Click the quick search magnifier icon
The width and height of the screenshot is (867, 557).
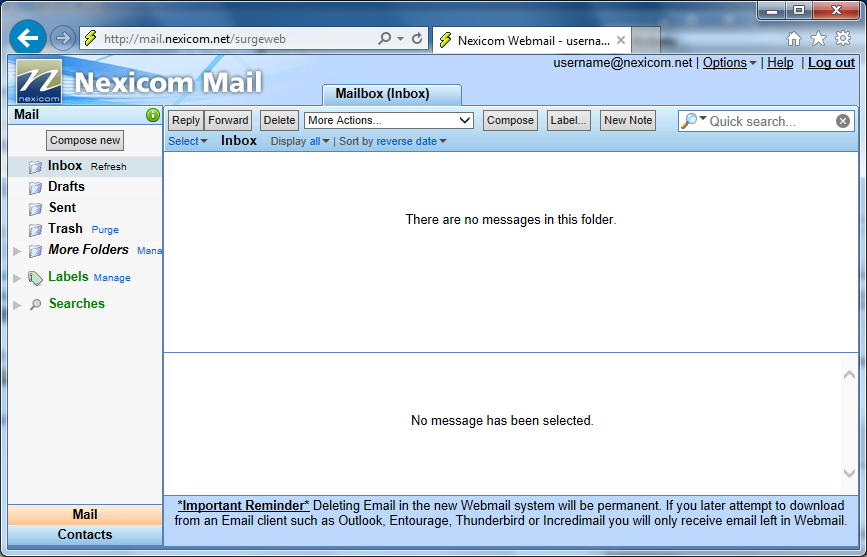(x=688, y=121)
